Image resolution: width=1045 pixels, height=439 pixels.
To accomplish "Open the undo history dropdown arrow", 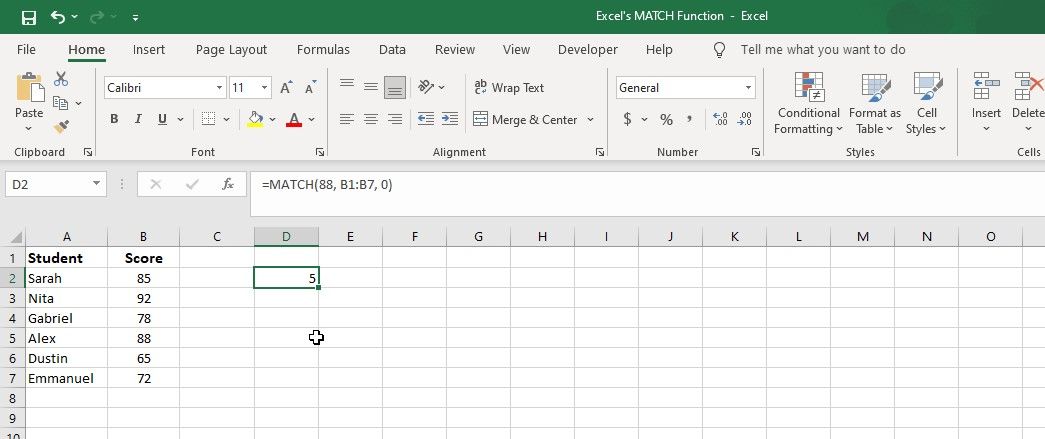I will pos(74,17).
